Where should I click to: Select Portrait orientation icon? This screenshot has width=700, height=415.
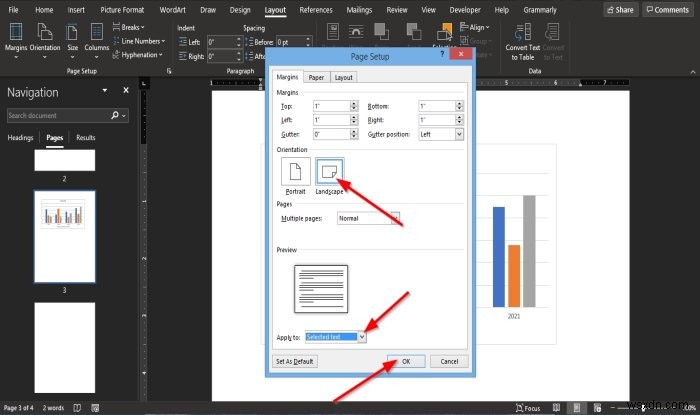coord(296,171)
